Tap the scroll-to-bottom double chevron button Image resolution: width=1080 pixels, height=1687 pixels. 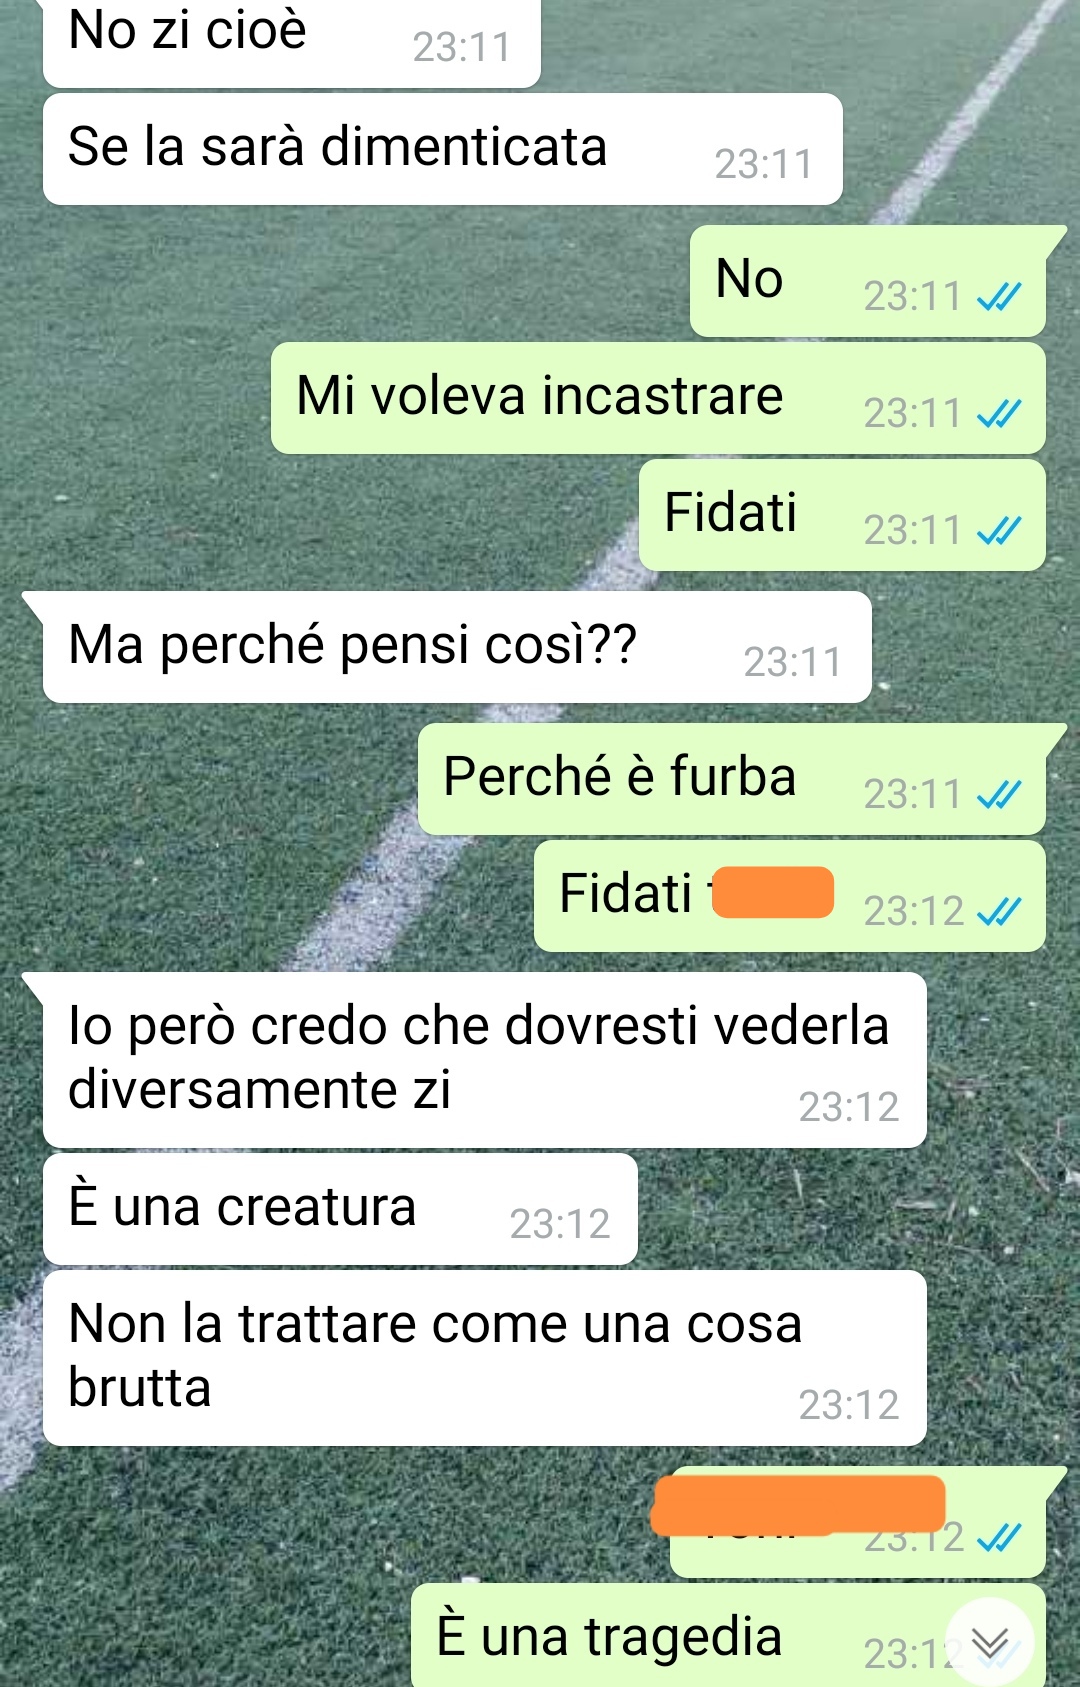coord(990,1642)
